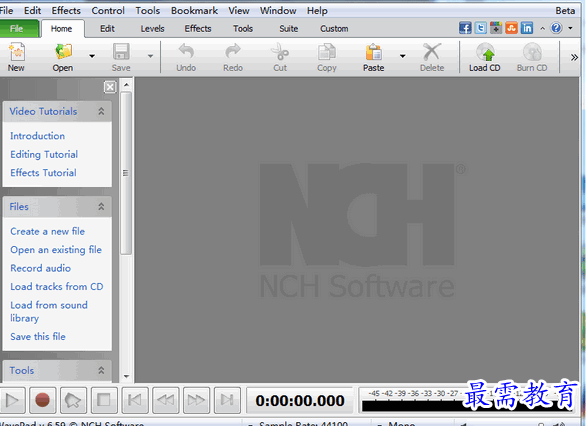Click the Load CD toolbar icon

(x=485, y=52)
